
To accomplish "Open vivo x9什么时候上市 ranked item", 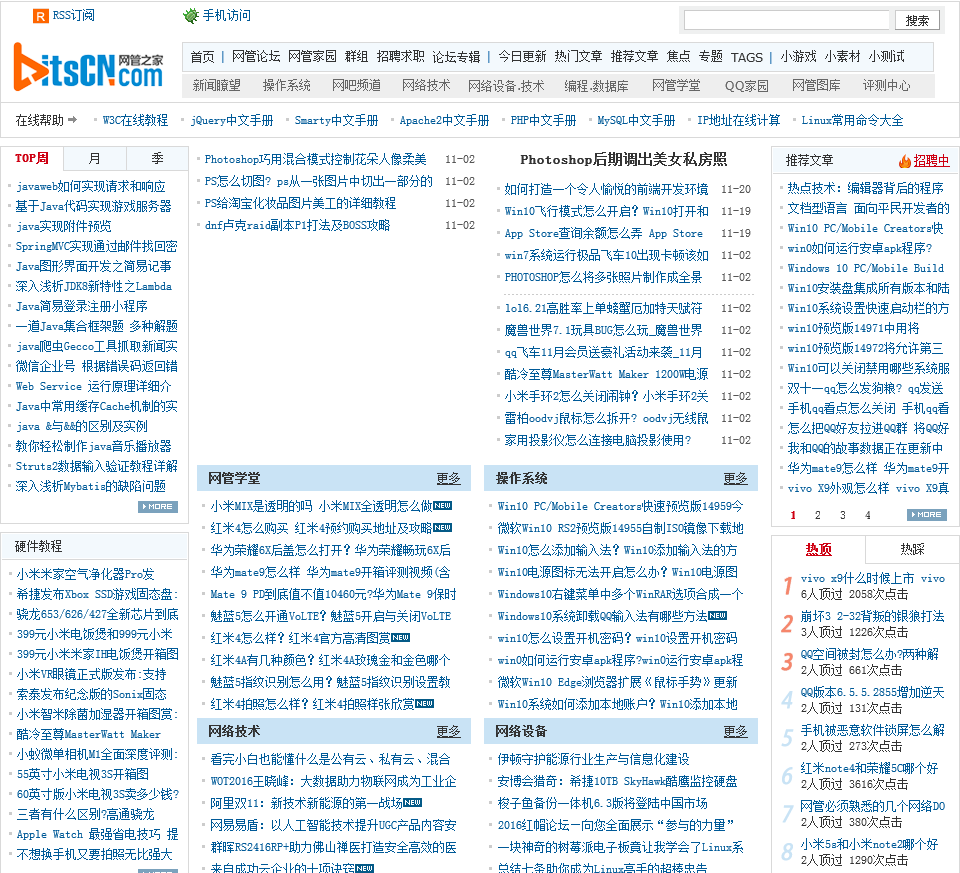I will click(872, 579).
